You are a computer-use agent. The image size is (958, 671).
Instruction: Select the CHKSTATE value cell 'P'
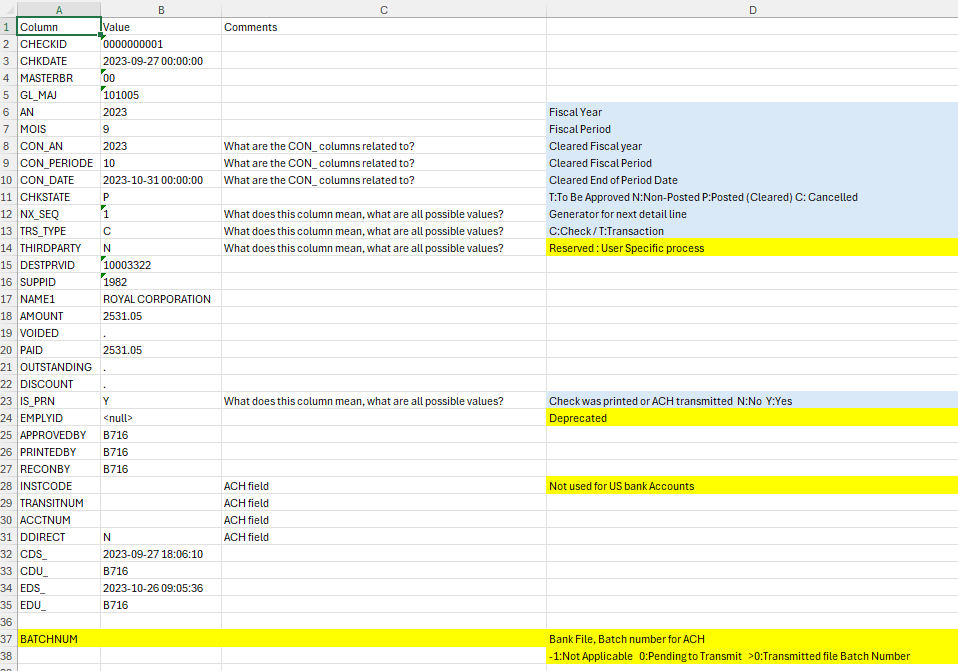coord(160,197)
